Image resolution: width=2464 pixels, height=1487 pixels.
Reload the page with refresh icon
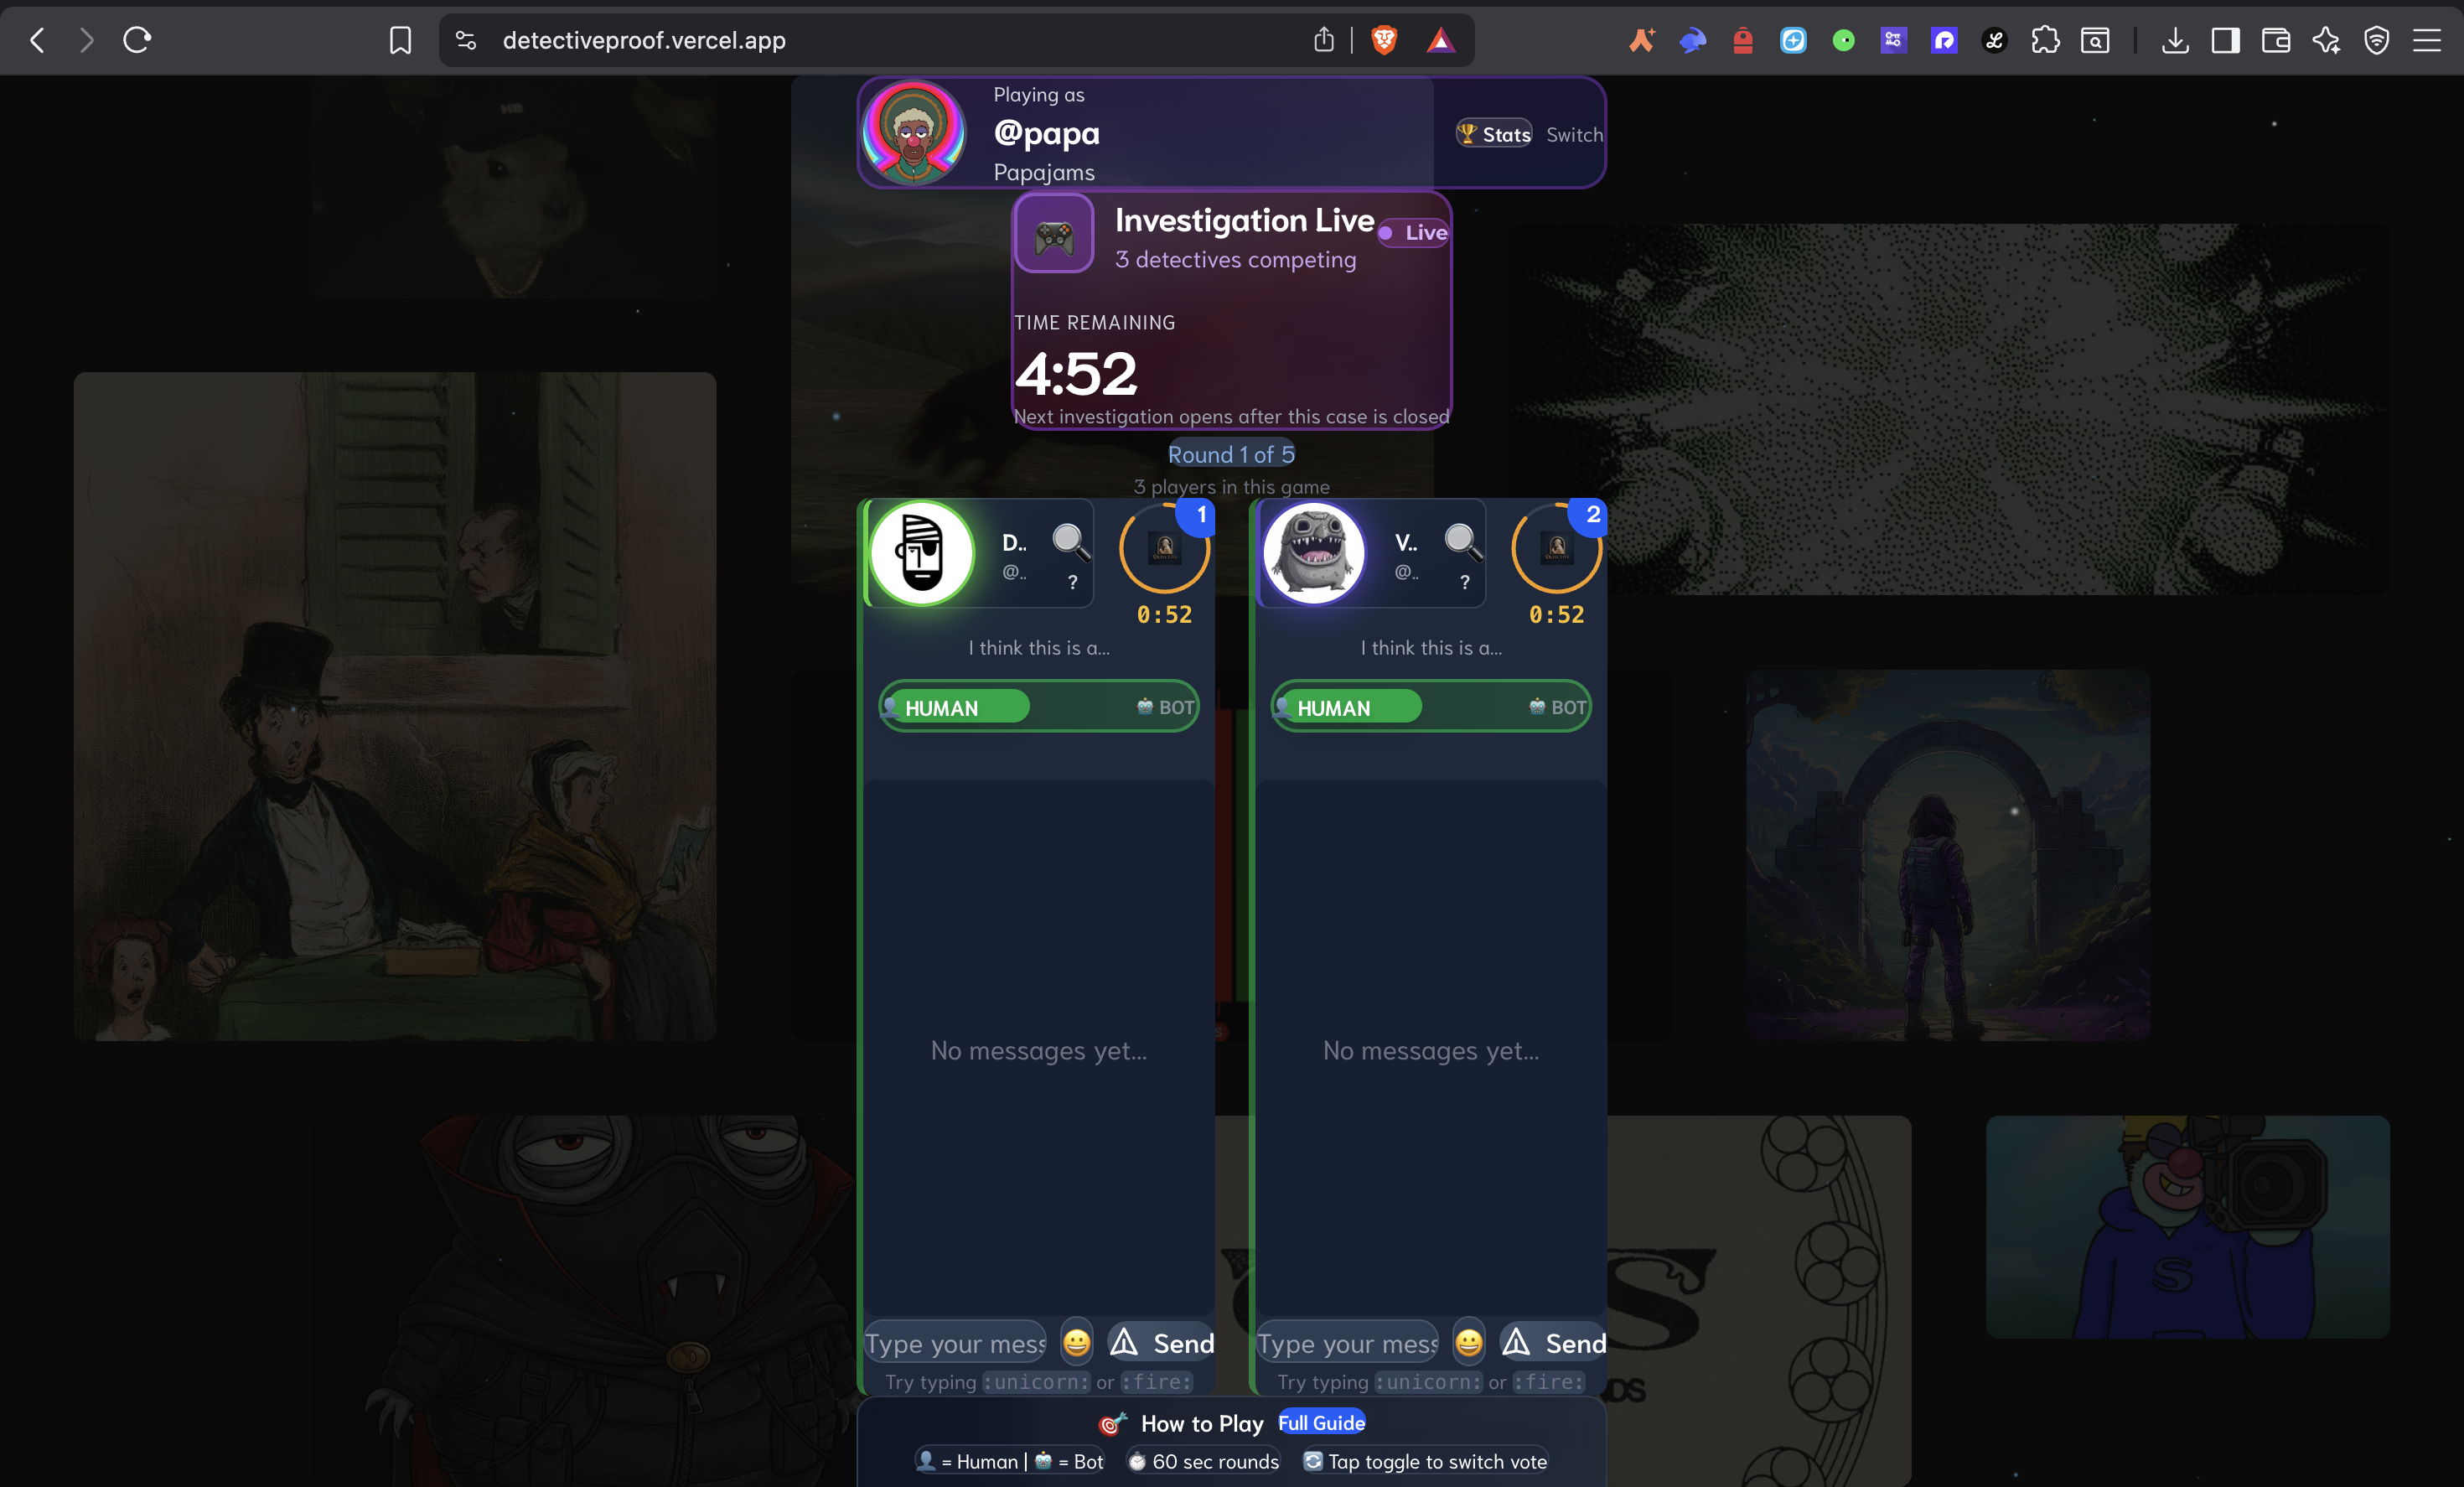click(137, 40)
